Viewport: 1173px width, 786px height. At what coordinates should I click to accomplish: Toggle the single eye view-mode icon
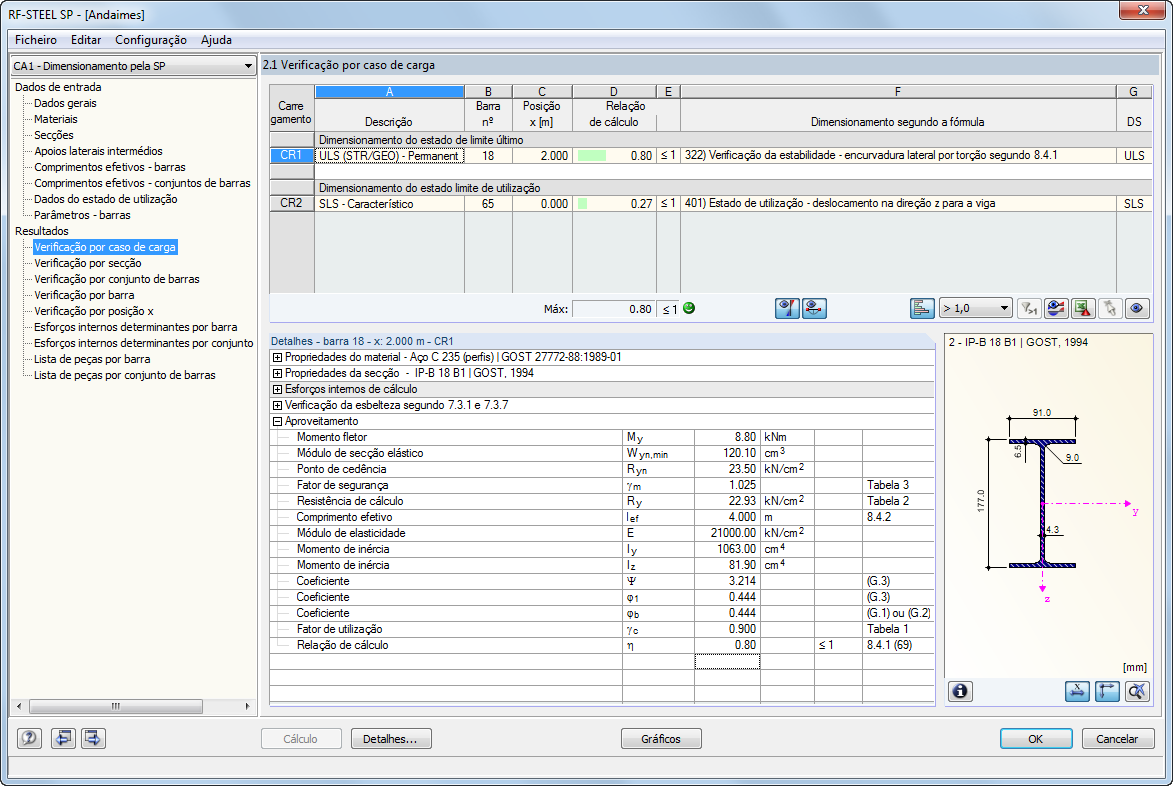coord(1136,308)
